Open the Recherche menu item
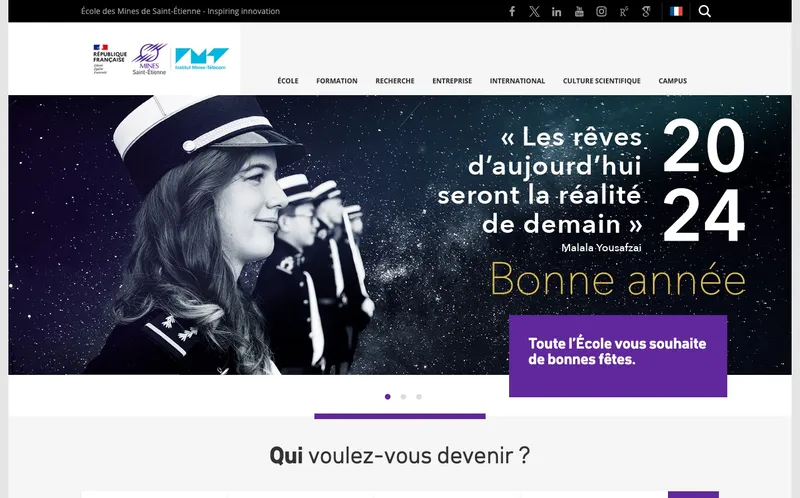 (x=395, y=81)
